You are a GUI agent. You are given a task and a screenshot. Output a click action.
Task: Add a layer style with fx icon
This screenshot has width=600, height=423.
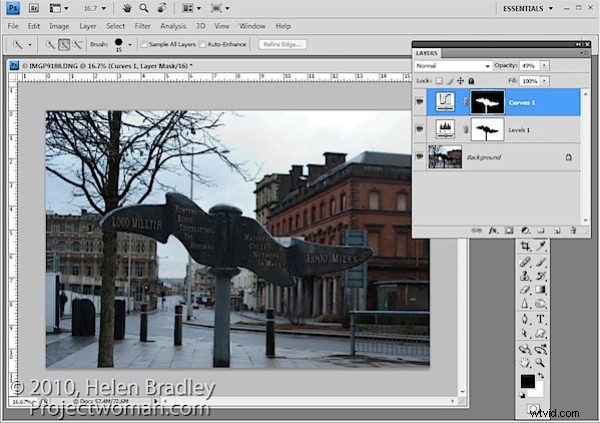[493, 230]
